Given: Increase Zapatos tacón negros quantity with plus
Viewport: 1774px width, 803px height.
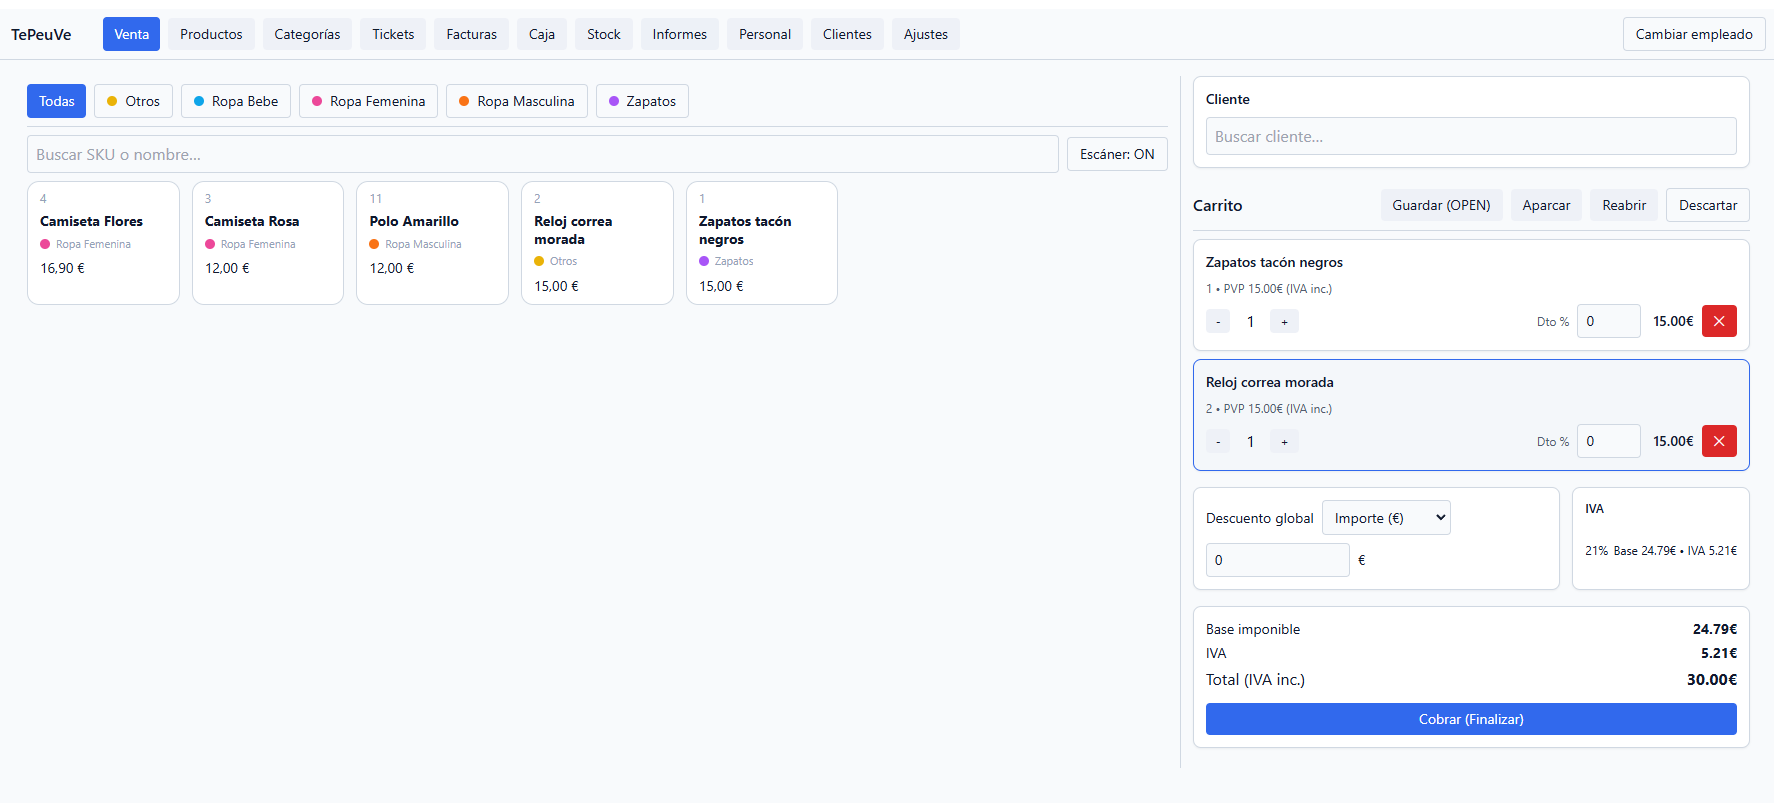Looking at the screenshot, I should point(1284,321).
